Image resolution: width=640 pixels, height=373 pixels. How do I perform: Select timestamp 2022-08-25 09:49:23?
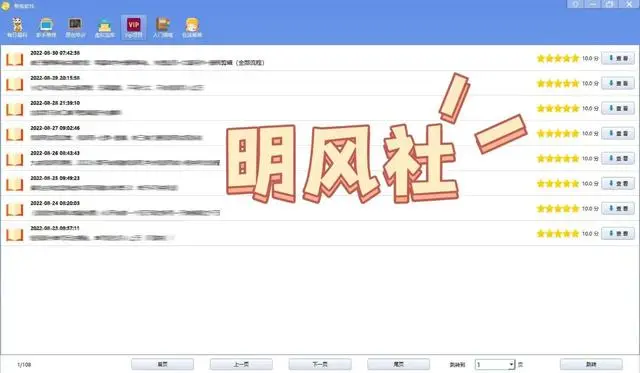coord(55,178)
